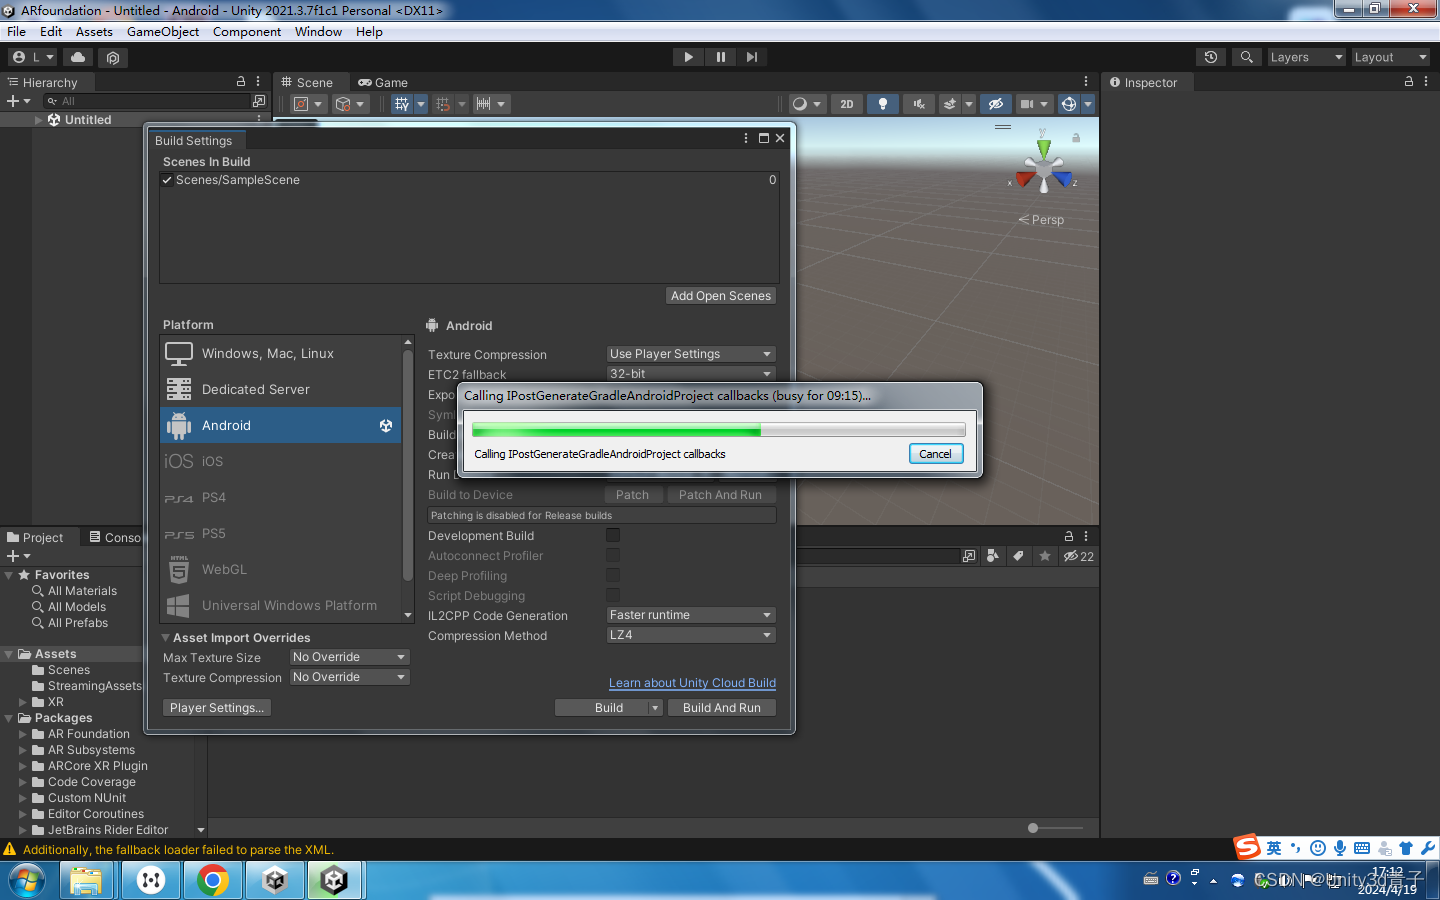Screen dimensions: 1440x900
Task: Expand the AR Foundation package folder
Action: [x=23, y=734]
